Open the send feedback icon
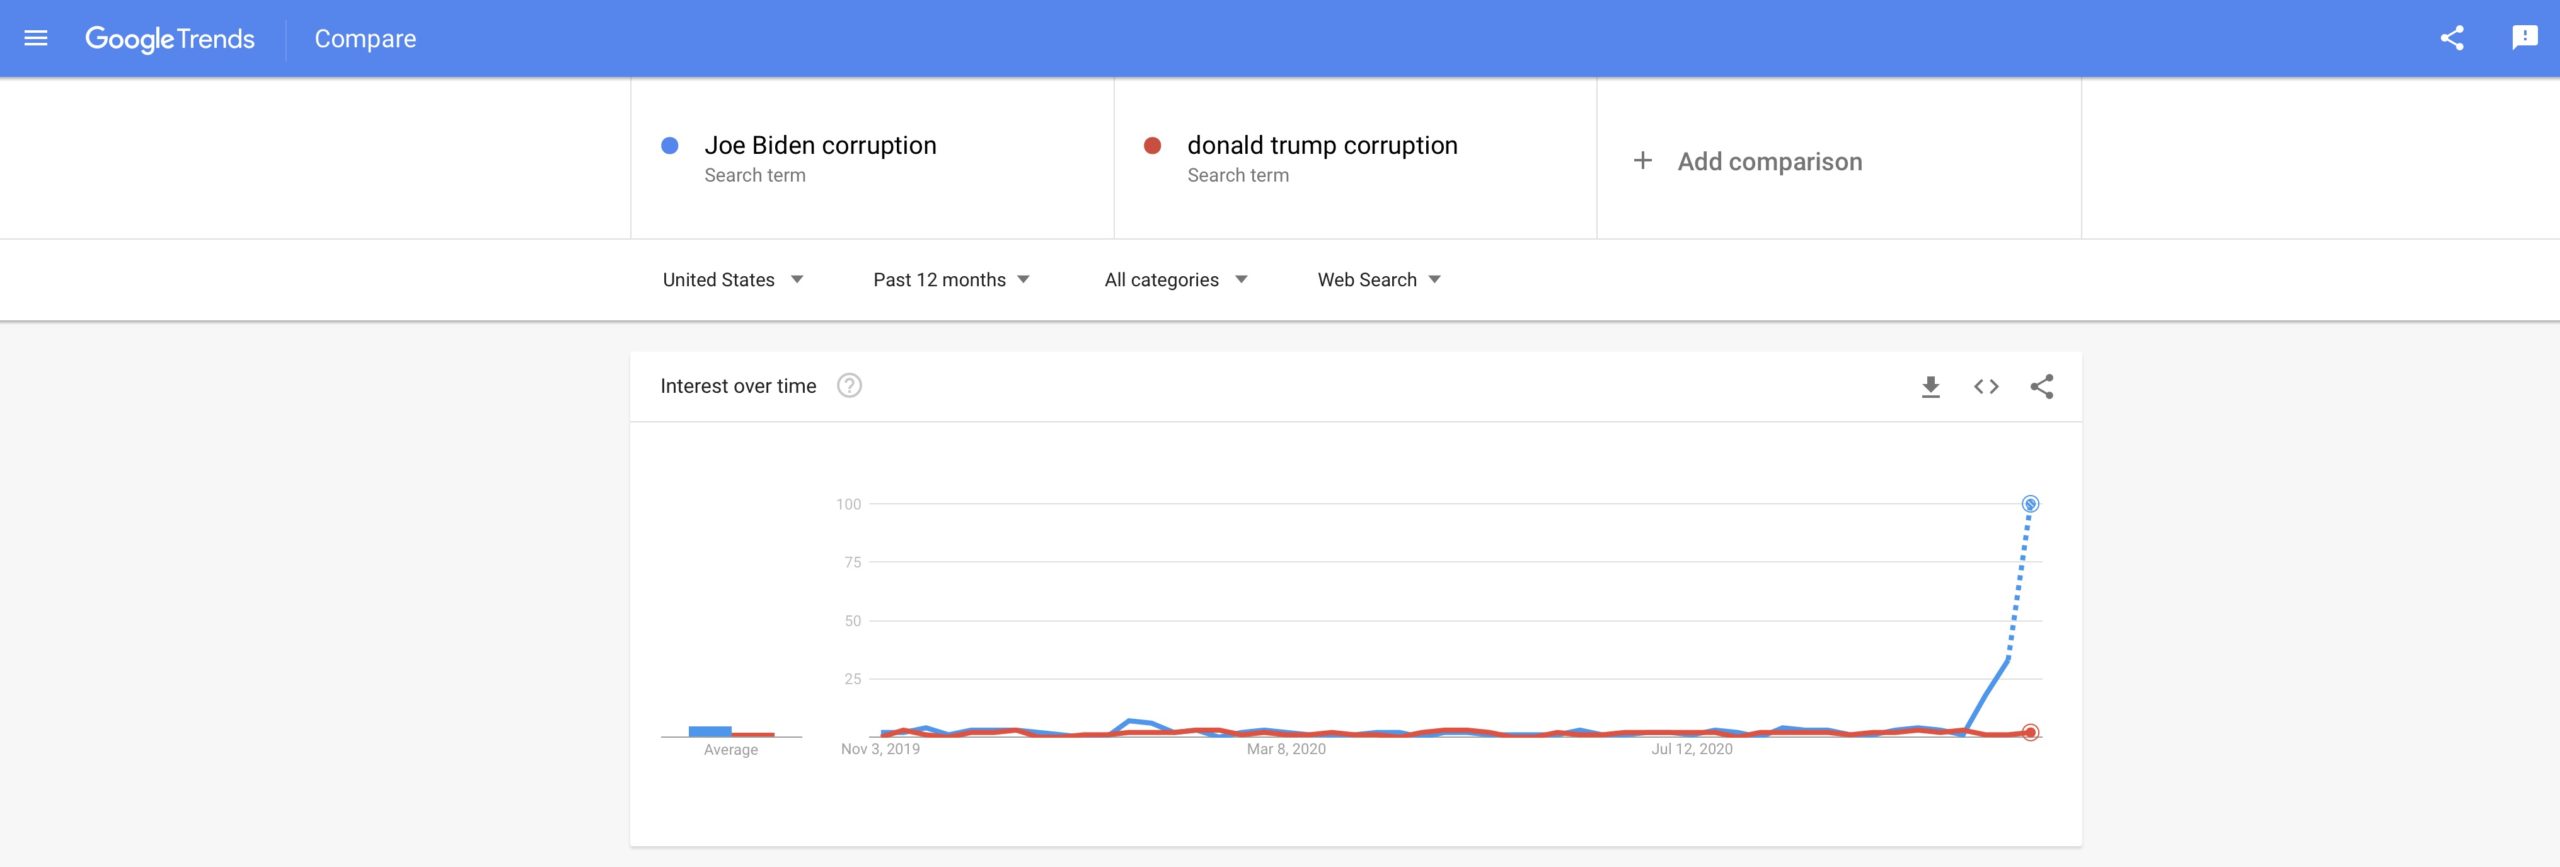 pyautogui.click(x=2524, y=38)
